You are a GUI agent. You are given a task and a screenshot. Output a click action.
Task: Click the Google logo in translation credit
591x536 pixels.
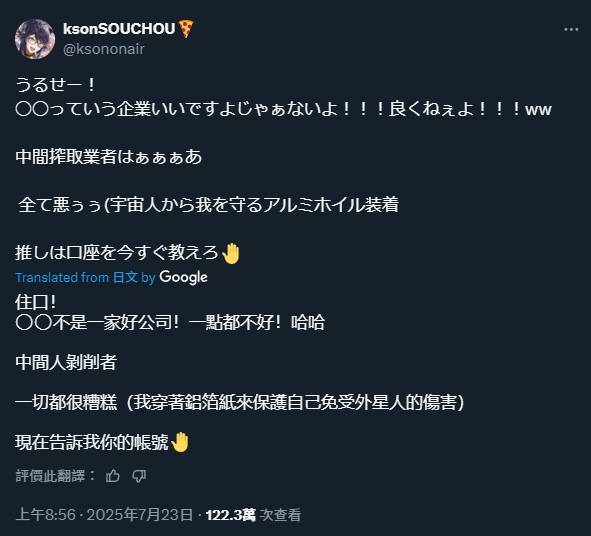[x=183, y=277]
